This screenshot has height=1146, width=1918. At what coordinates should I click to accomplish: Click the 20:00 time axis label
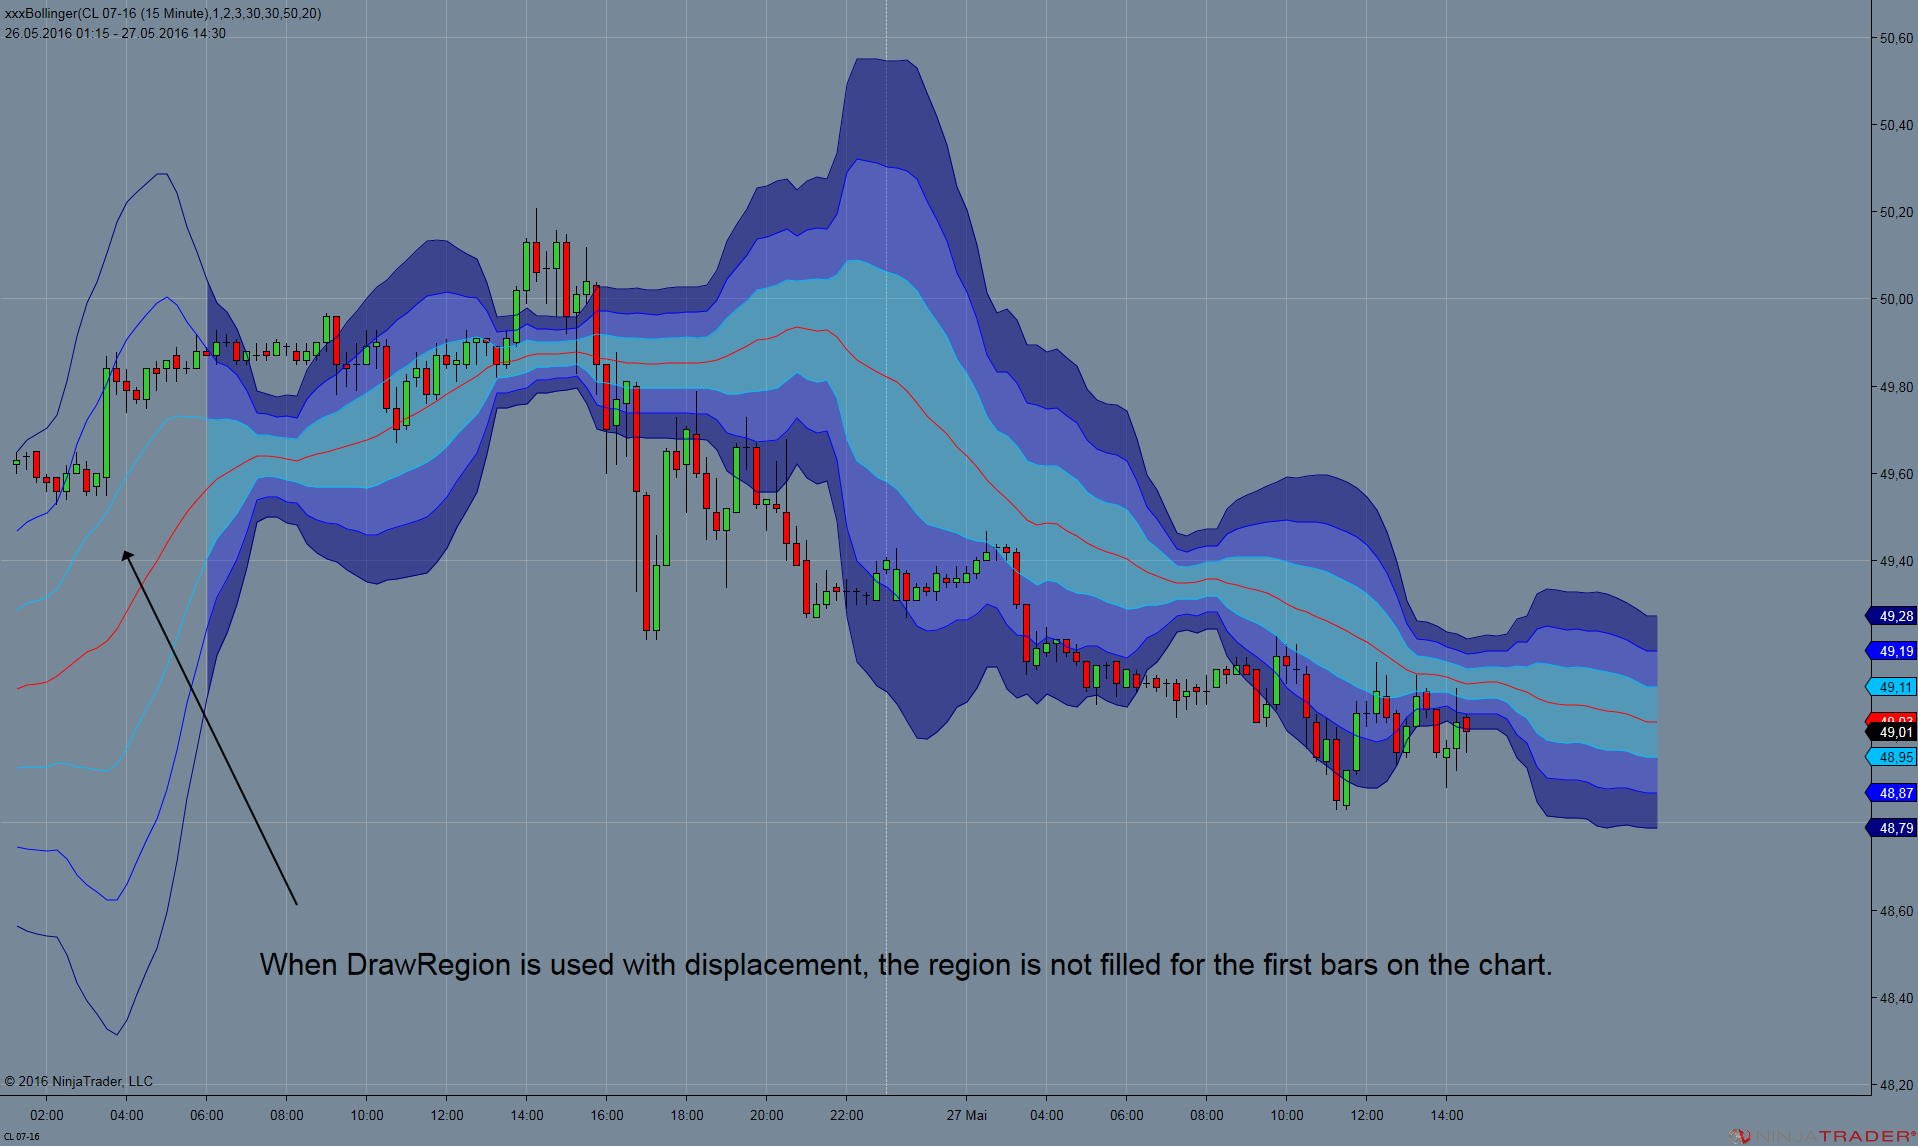[767, 1115]
